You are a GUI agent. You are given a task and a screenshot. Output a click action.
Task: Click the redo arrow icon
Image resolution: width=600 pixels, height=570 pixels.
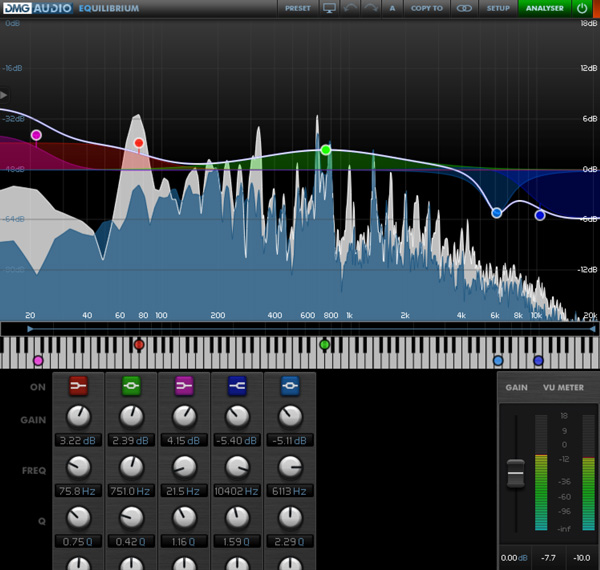click(x=371, y=8)
